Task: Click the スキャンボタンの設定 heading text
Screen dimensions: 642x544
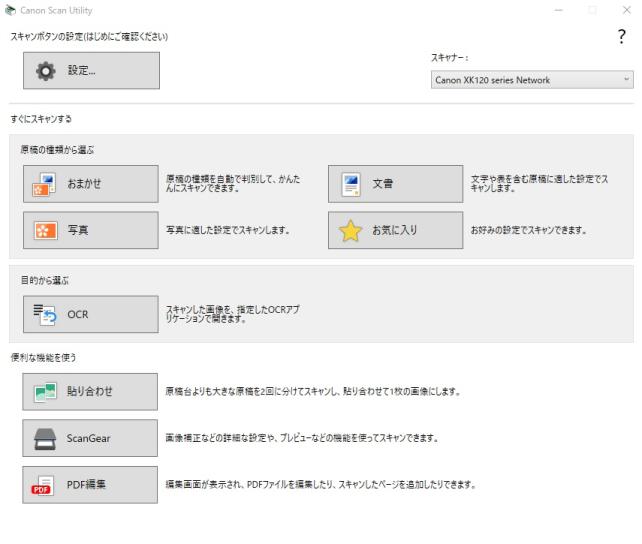Action: tap(89, 36)
